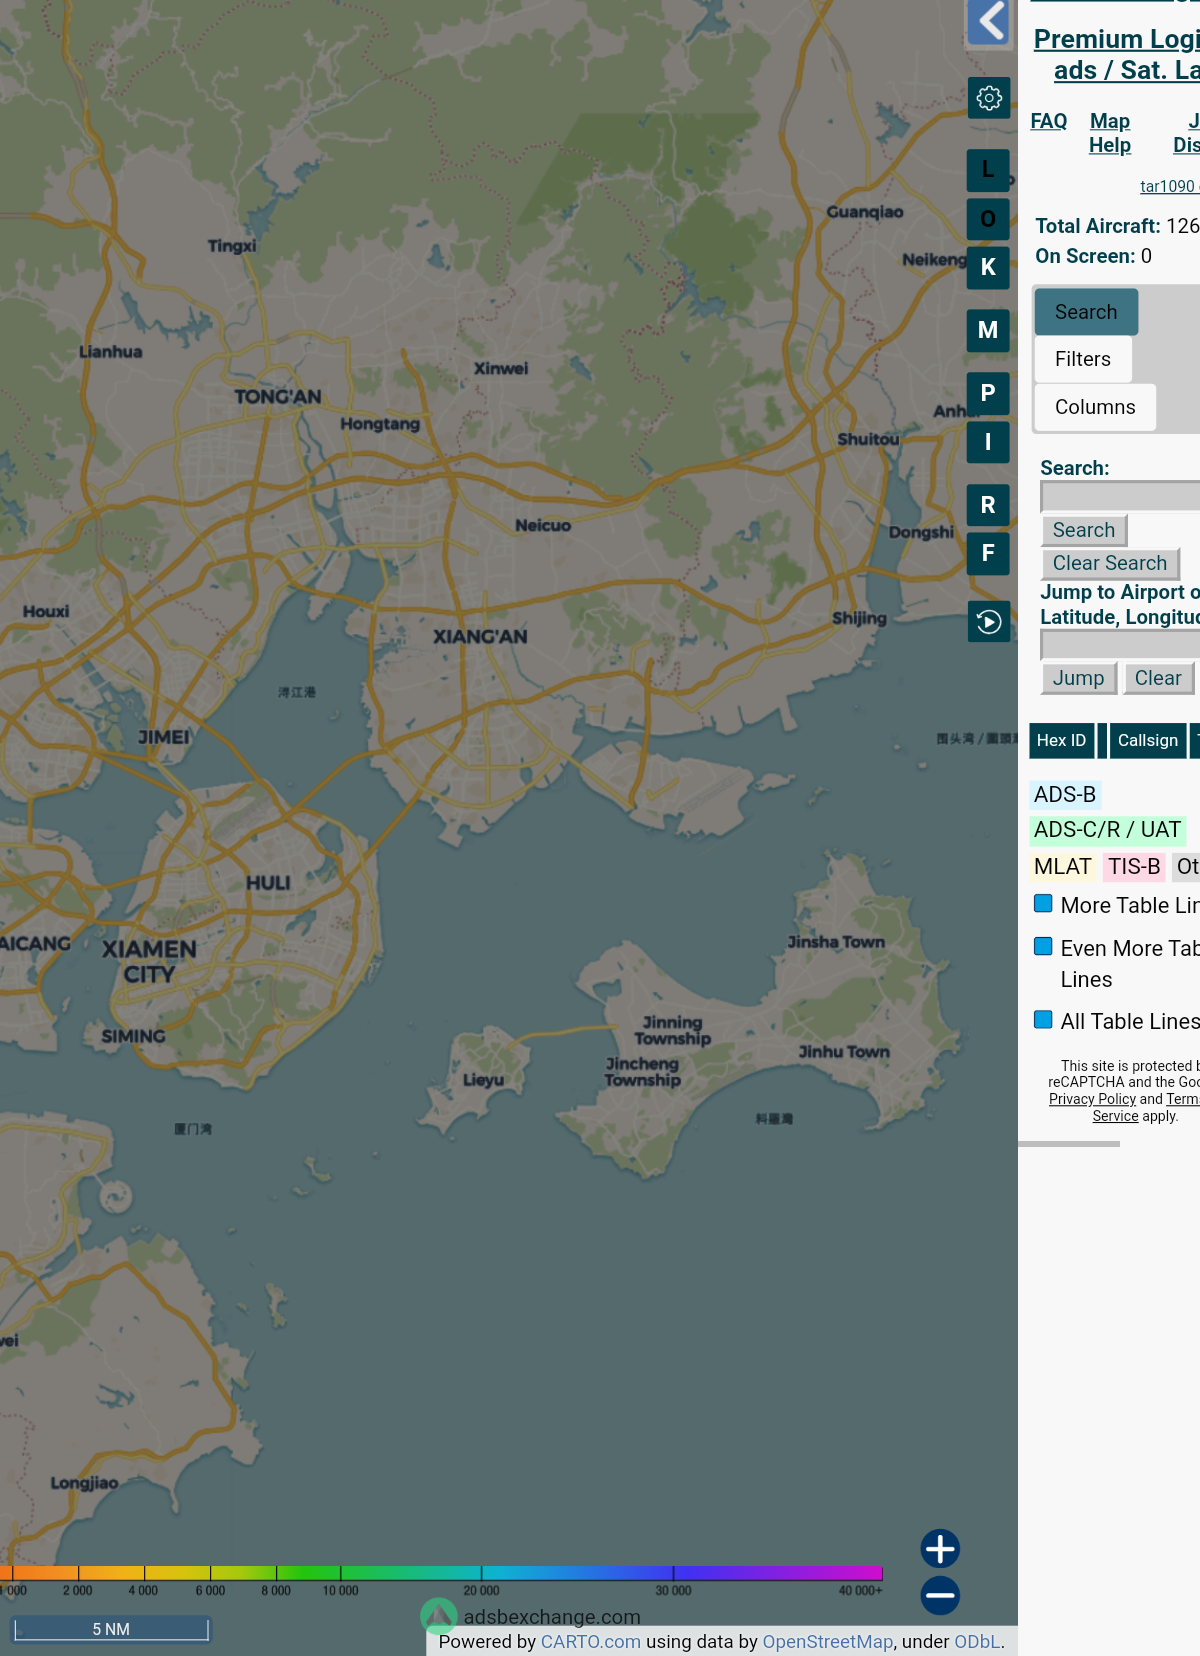This screenshot has width=1200, height=1656.
Task: Click the adsbexchange.com logo
Action: 531,1616
